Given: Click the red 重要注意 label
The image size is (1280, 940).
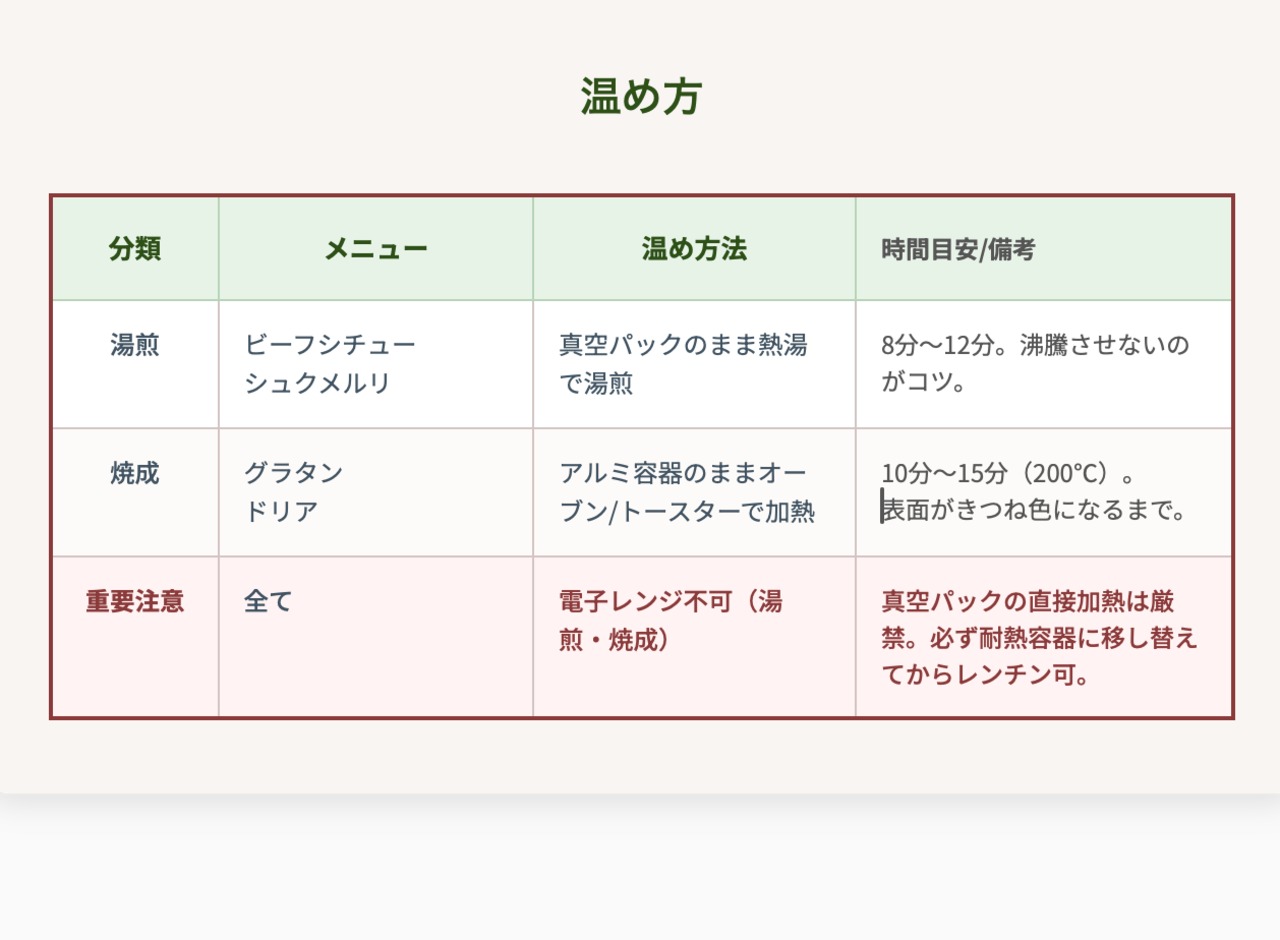Looking at the screenshot, I should click(x=135, y=601).
